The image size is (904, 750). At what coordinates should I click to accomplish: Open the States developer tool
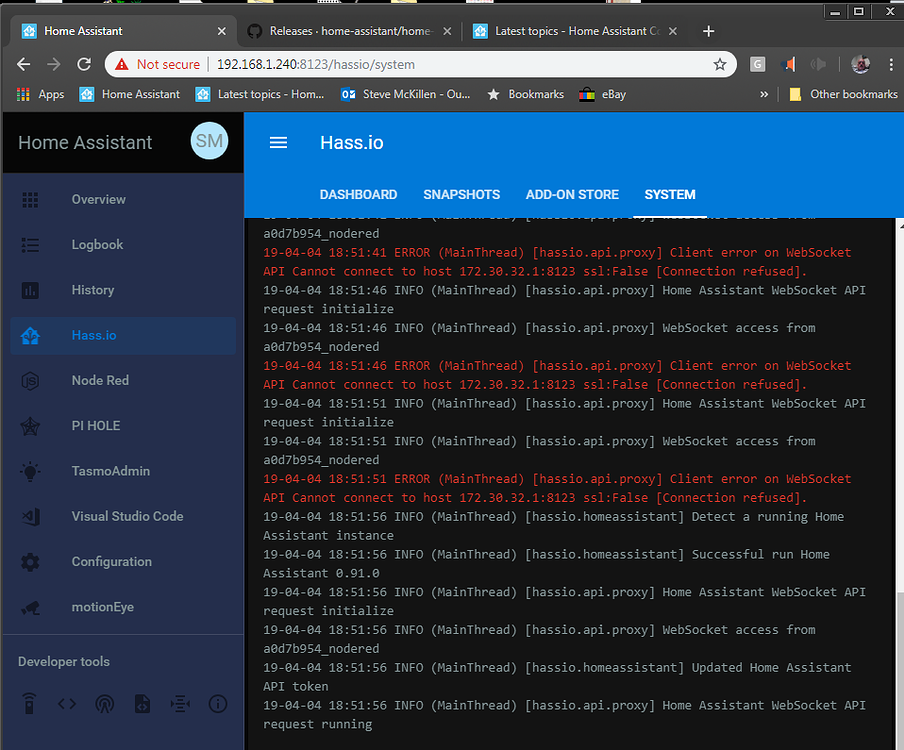pos(66,704)
